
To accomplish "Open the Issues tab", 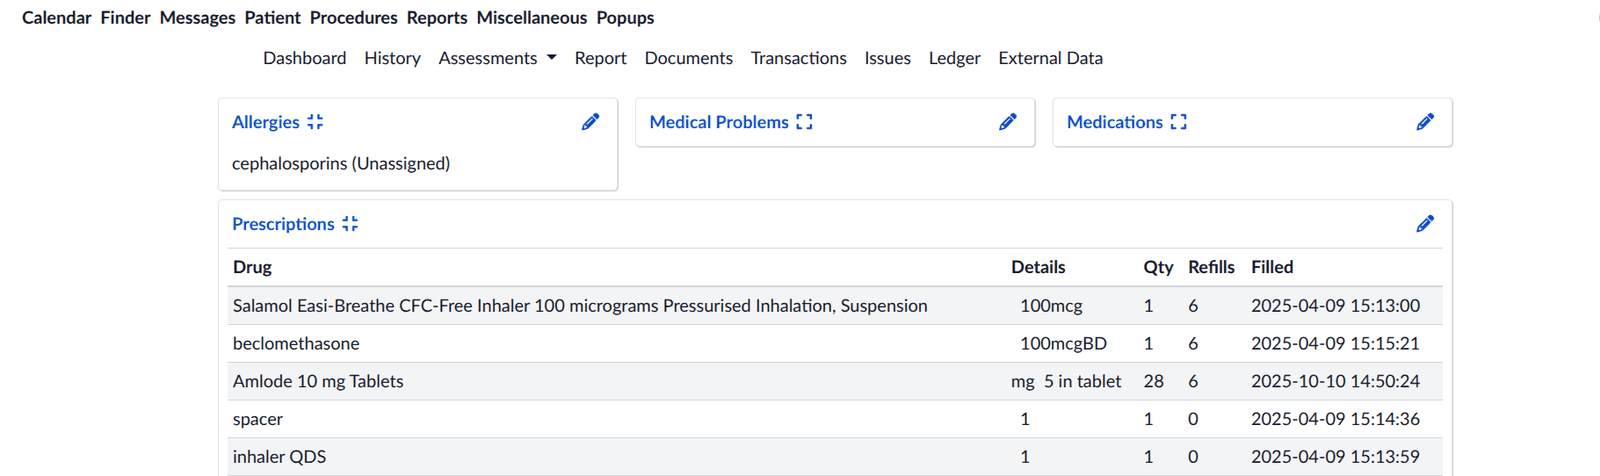I will tap(887, 58).
